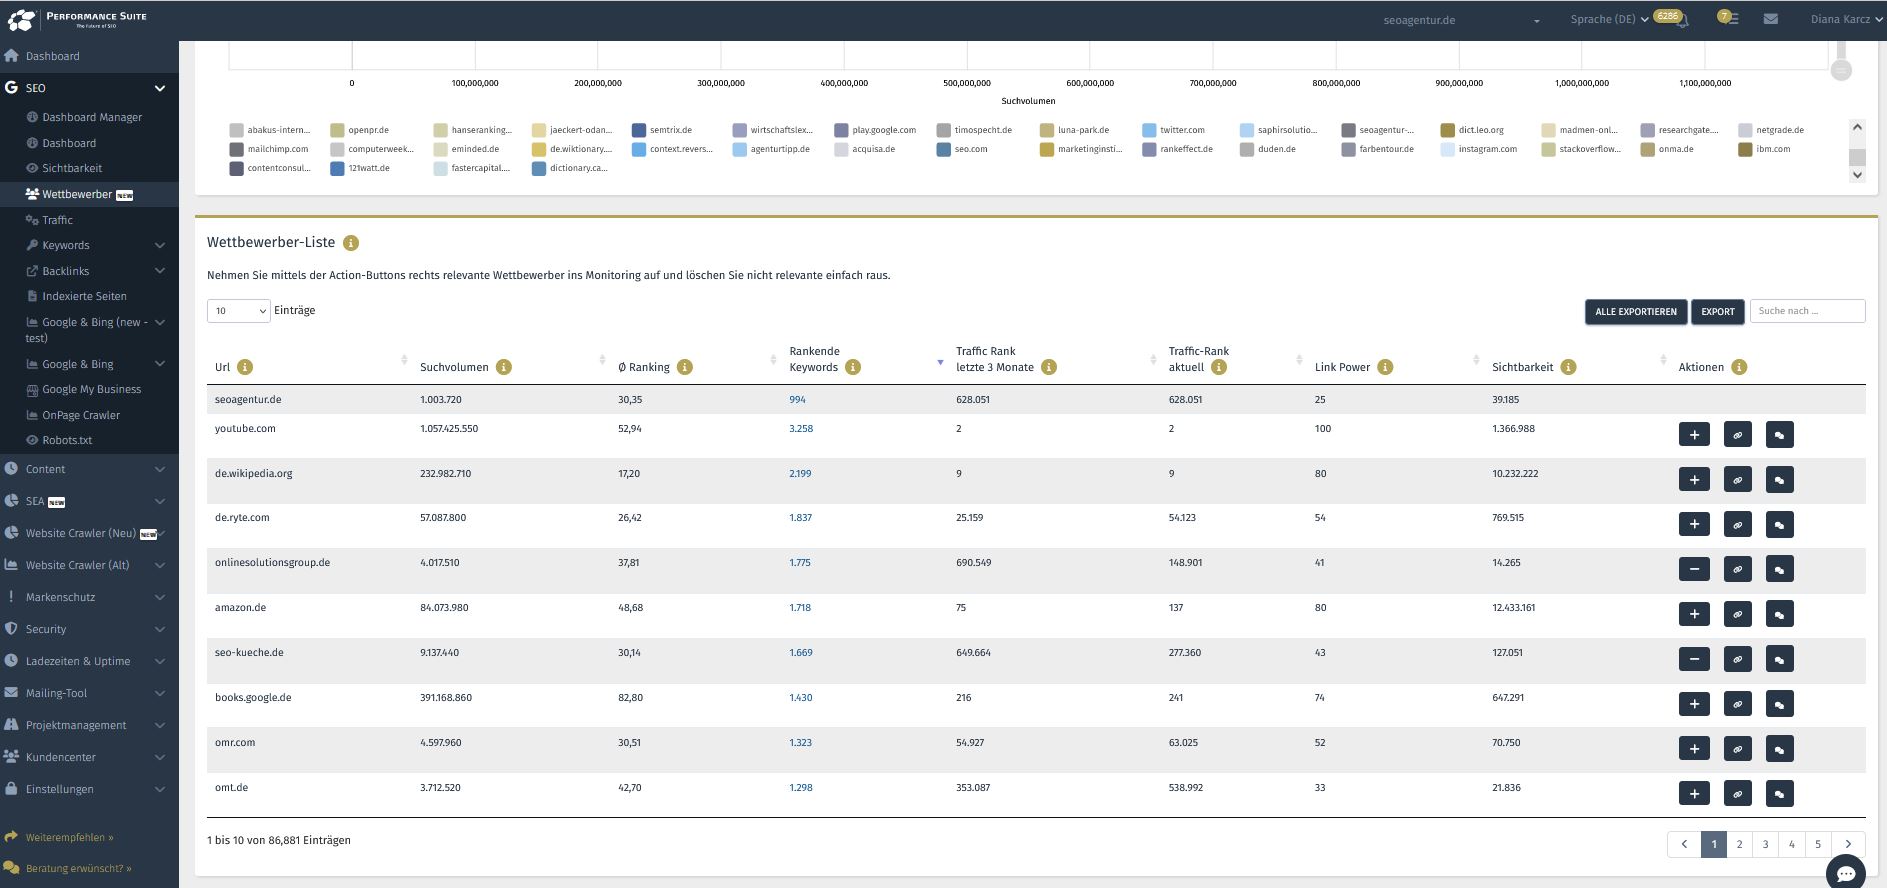
Task: Go to pagination page 2
Action: [1739, 844]
